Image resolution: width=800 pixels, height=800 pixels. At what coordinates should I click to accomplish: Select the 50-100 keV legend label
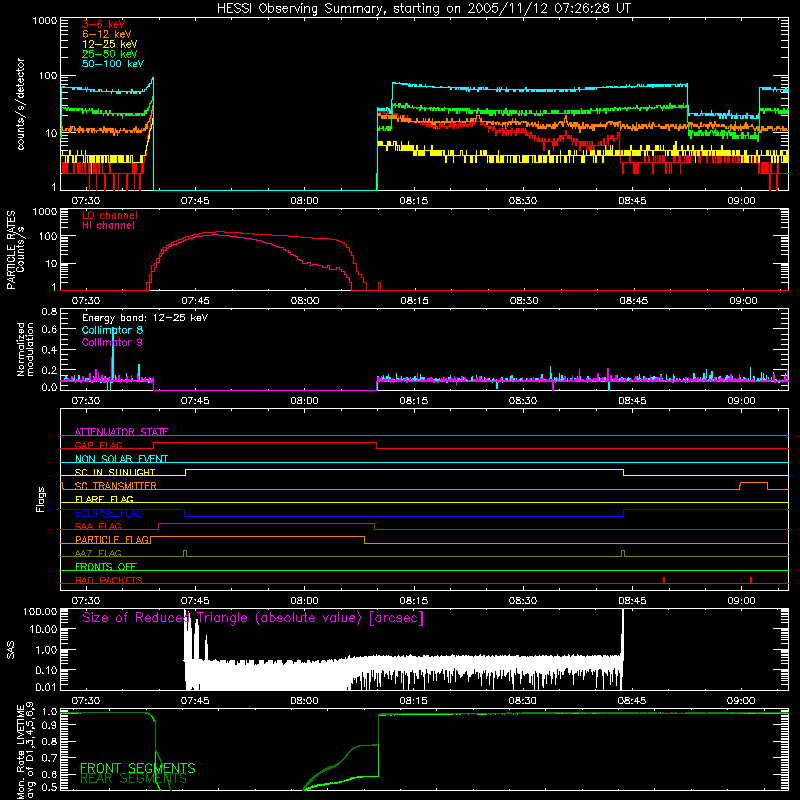tap(113, 64)
